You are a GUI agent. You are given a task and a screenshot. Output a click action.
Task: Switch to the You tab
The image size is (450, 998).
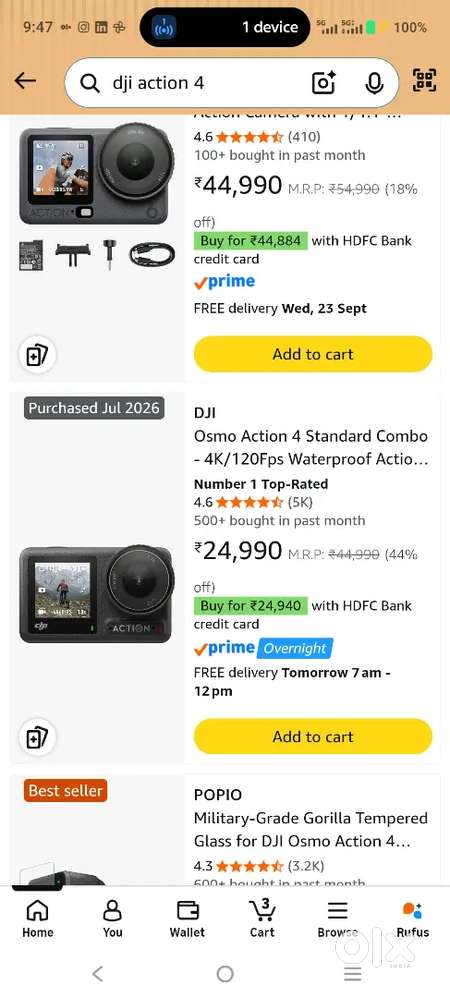pos(112,918)
